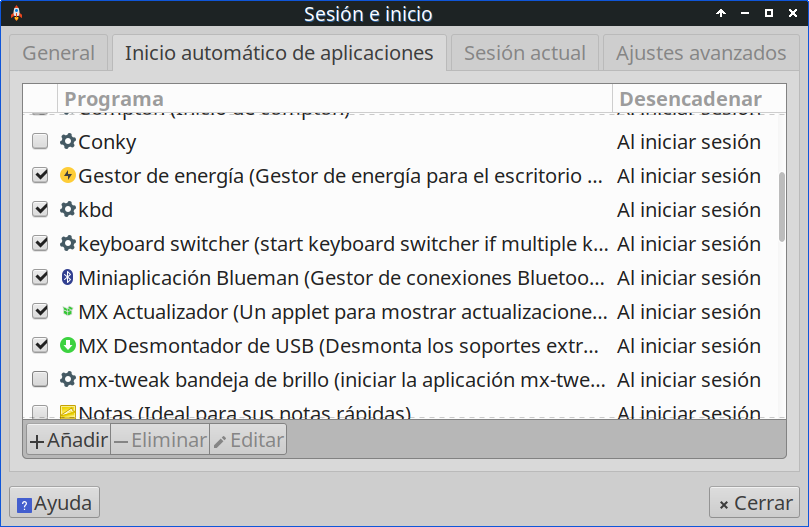This screenshot has height=527, width=809.
Task: Toggle the MX Actualizador checkbox
Action: (x=40, y=311)
